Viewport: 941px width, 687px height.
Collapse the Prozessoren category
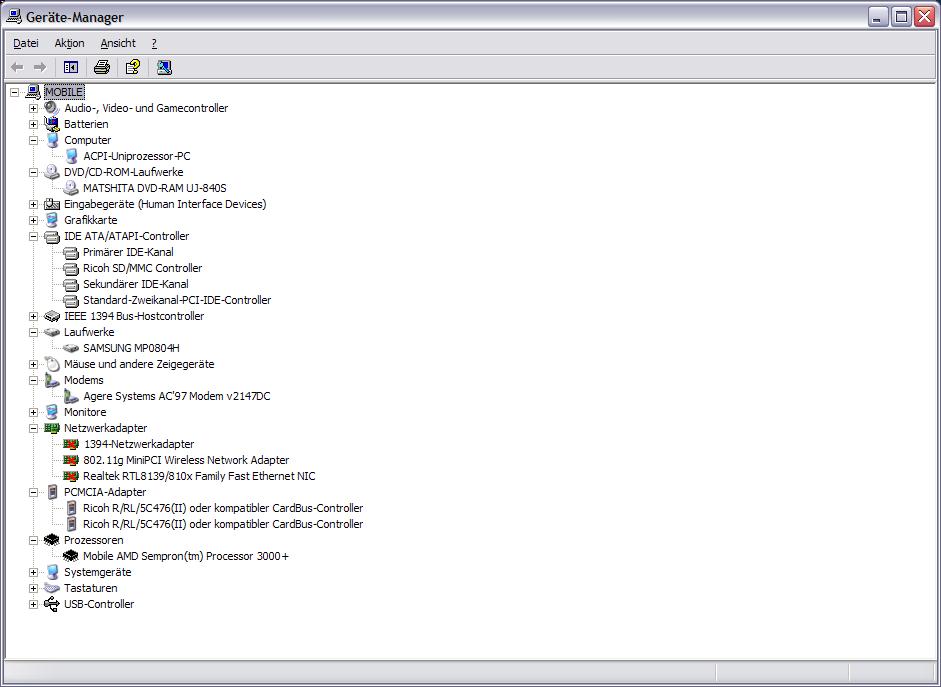[x=34, y=541]
